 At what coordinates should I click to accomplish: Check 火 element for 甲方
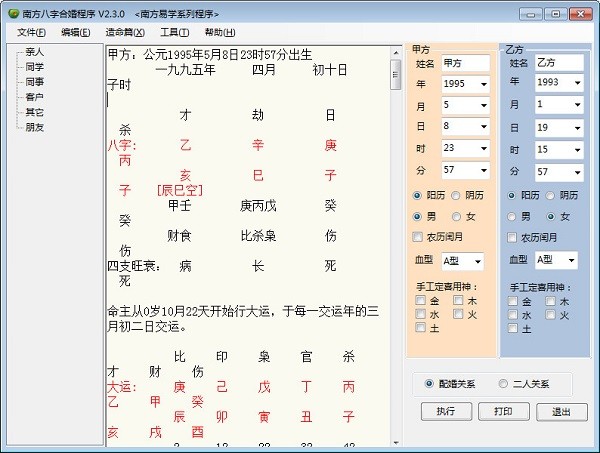coord(458,314)
